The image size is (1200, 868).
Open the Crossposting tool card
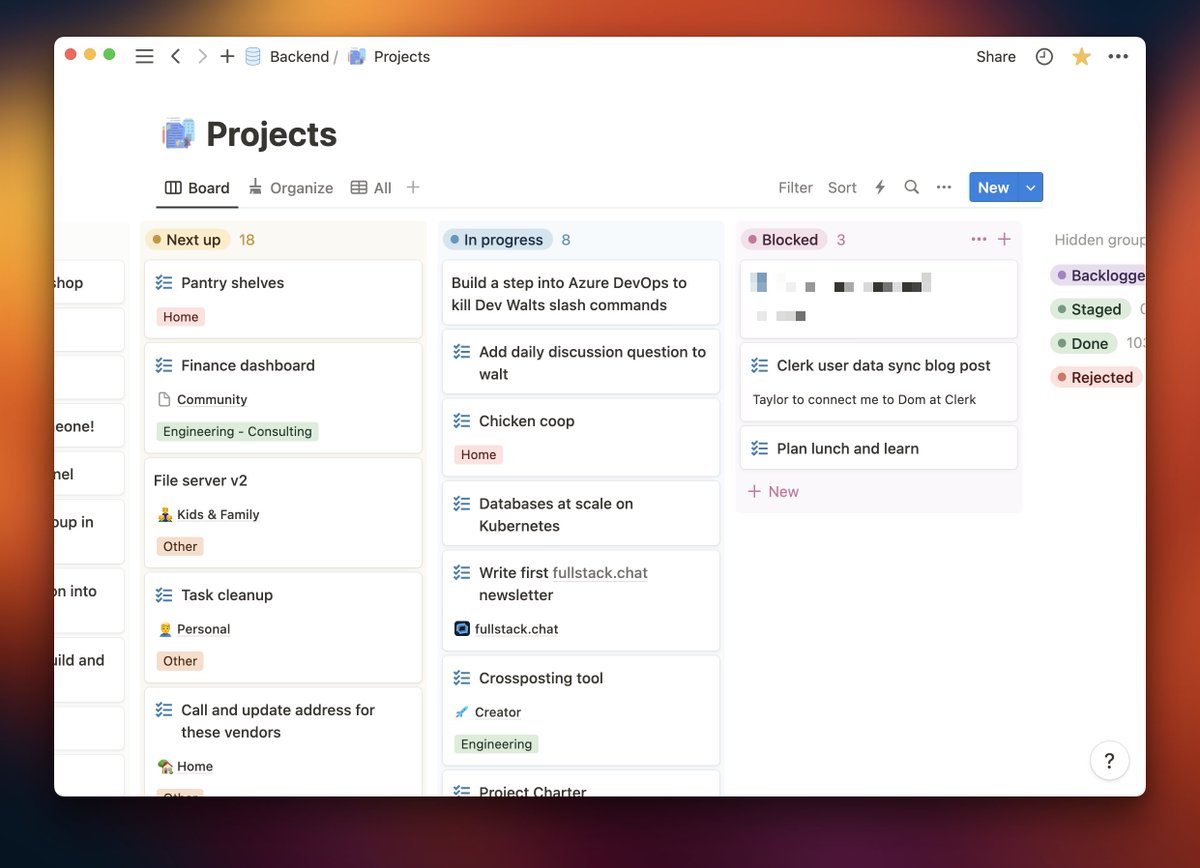coord(581,710)
